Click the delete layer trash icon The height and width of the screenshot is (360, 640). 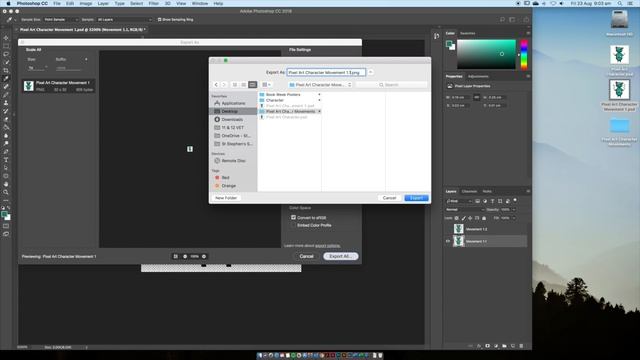coord(521,346)
